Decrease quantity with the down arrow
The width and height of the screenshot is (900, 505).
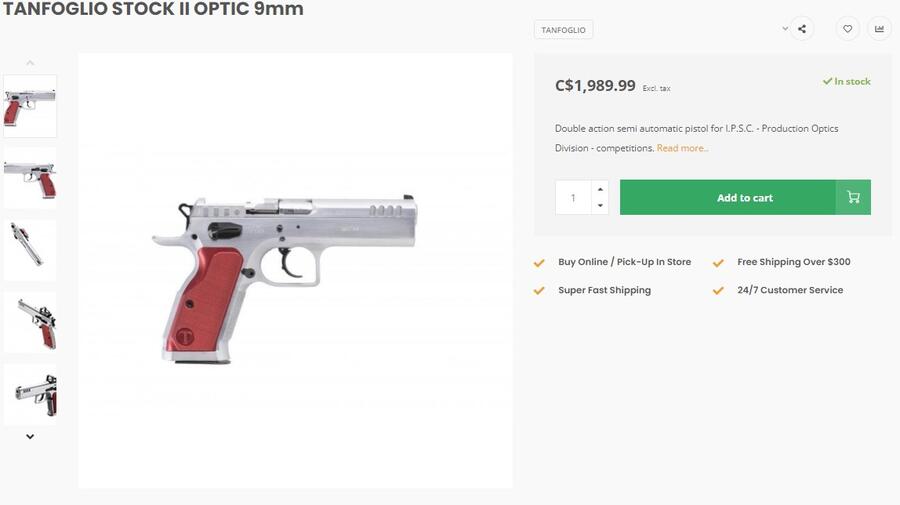pyautogui.click(x=599, y=205)
